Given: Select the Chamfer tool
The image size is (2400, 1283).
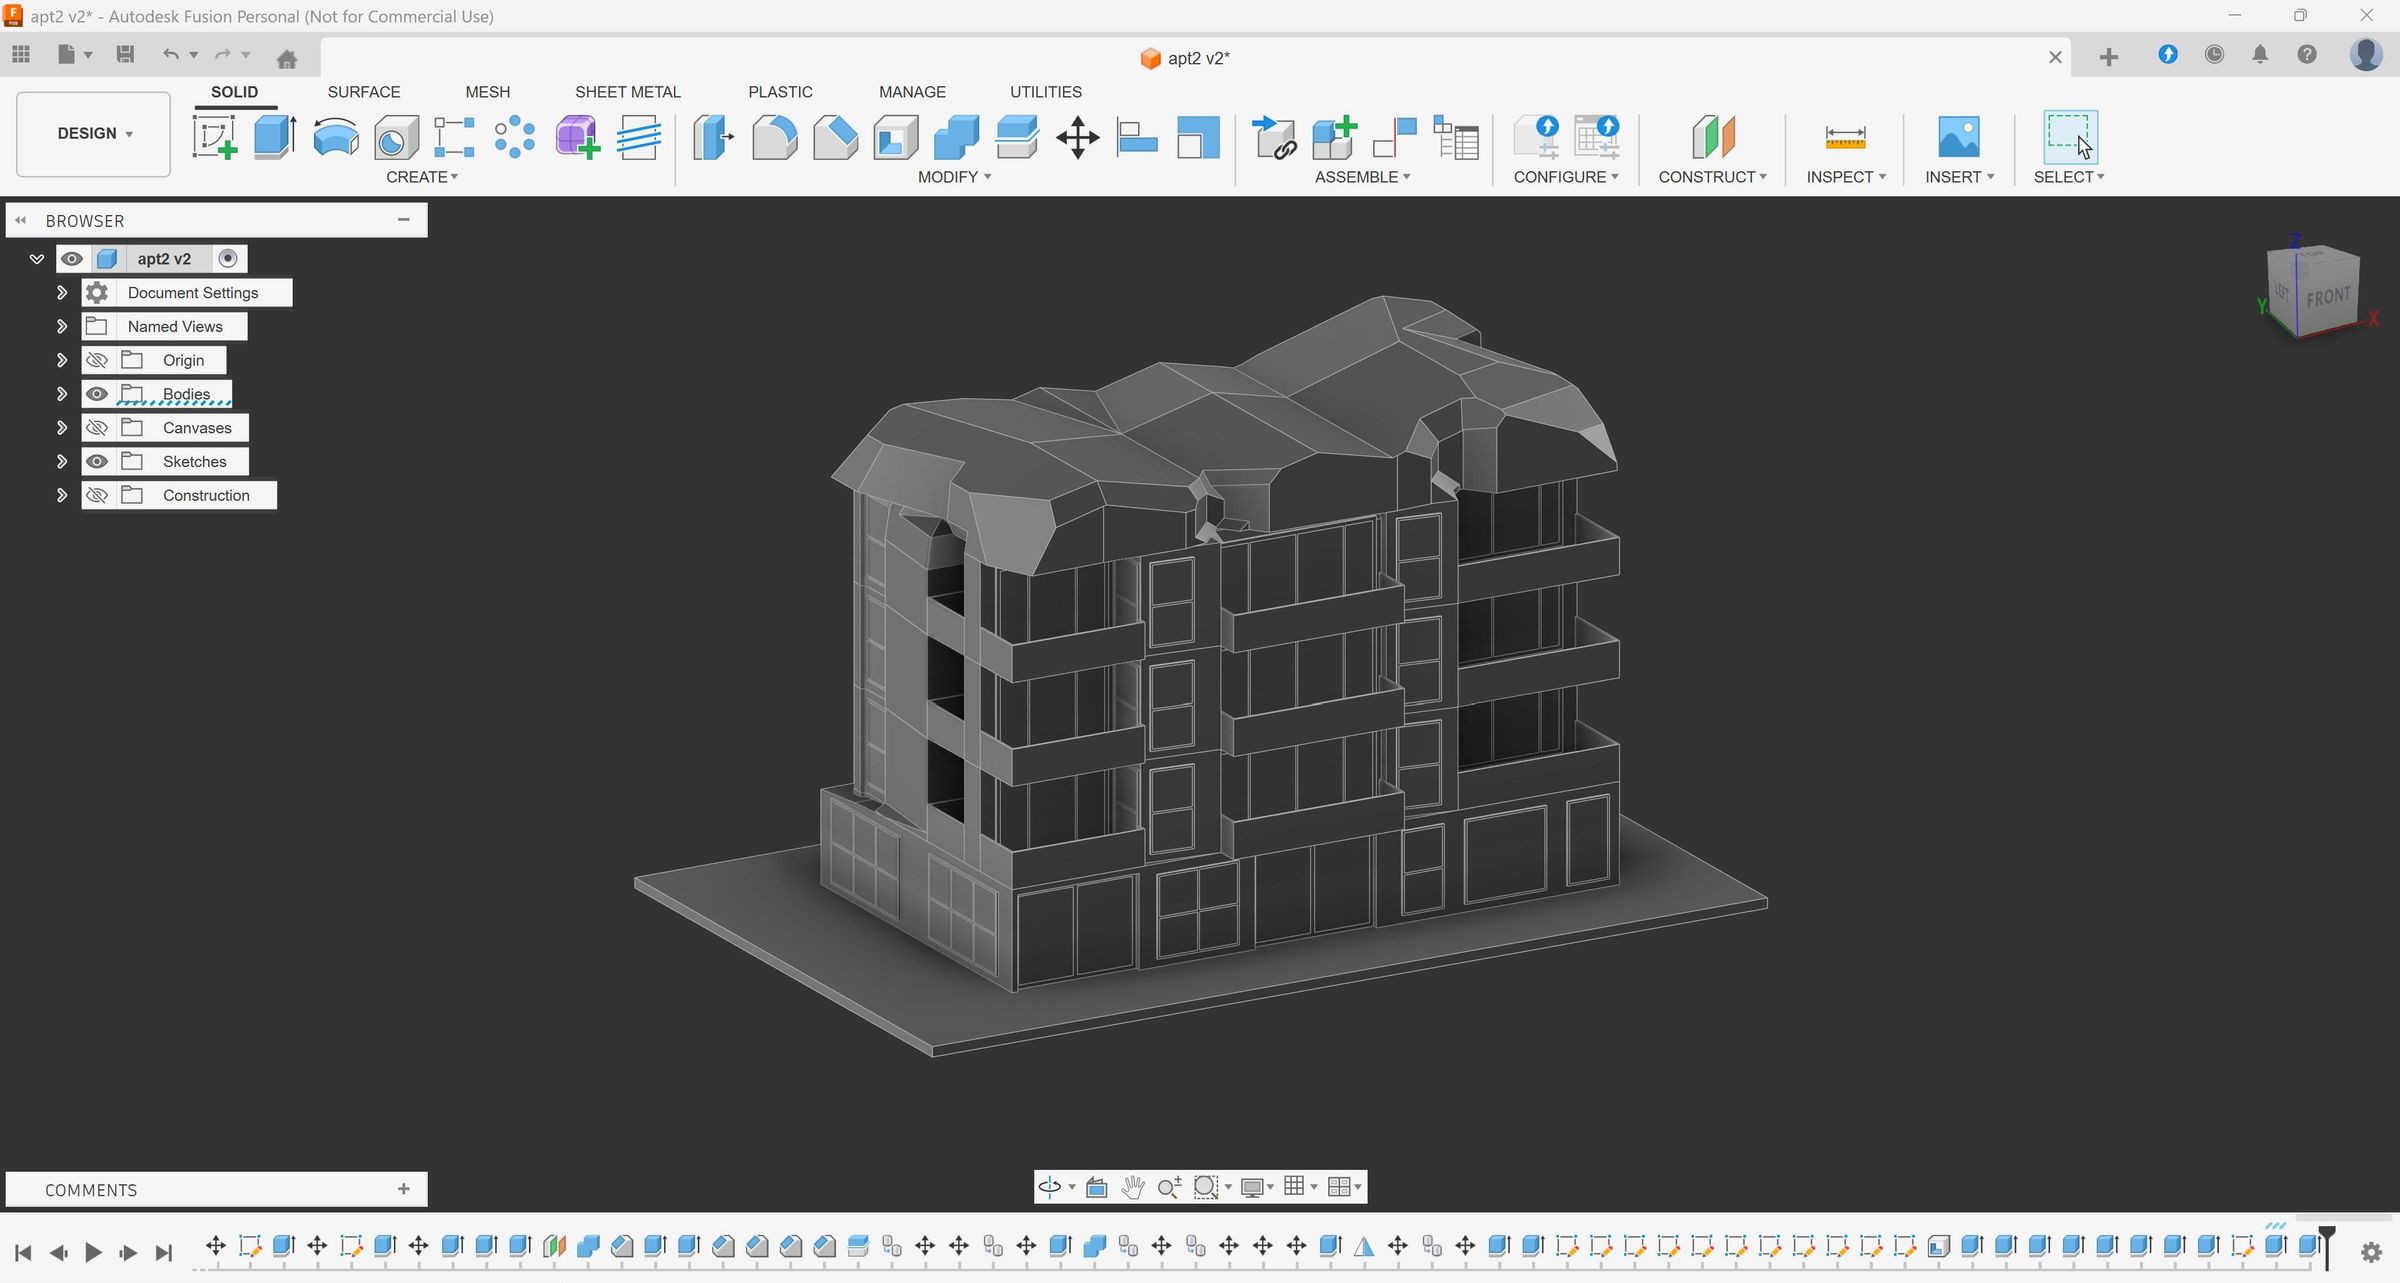Looking at the screenshot, I should (x=835, y=137).
